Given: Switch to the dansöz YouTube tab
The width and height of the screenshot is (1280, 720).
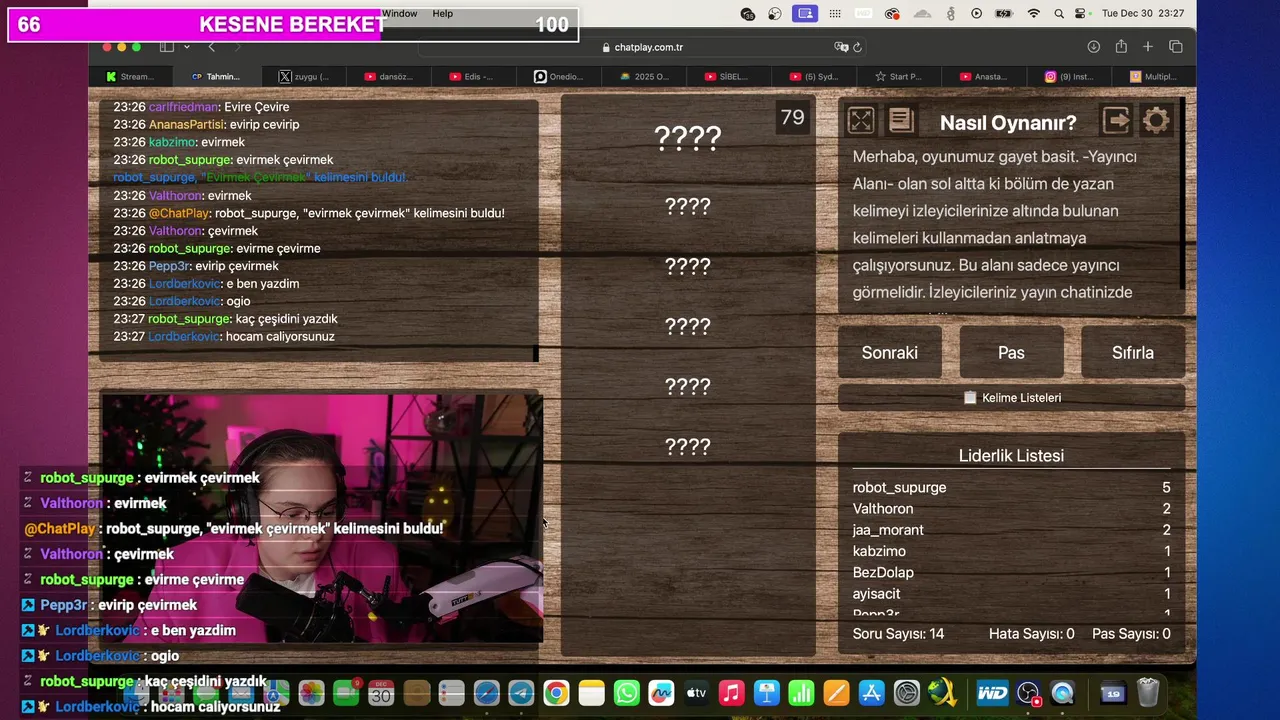Looking at the screenshot, I should pyautogui.click(x=390, y=76).
